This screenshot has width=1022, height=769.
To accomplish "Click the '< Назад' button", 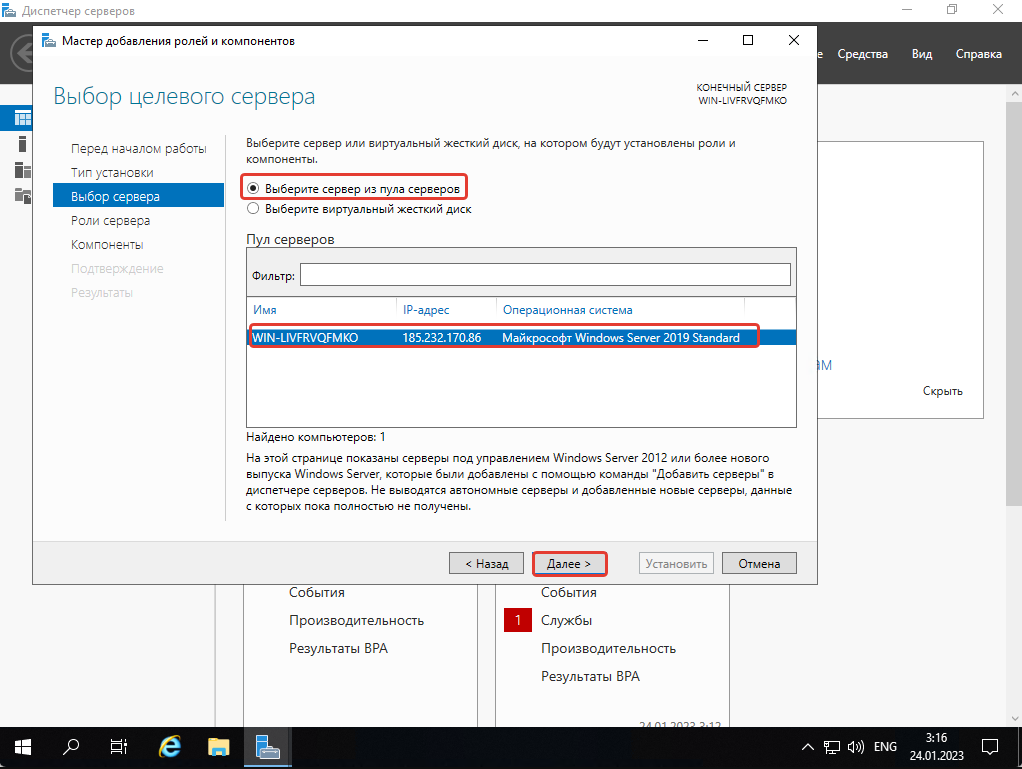I will (x=486, y=564).
